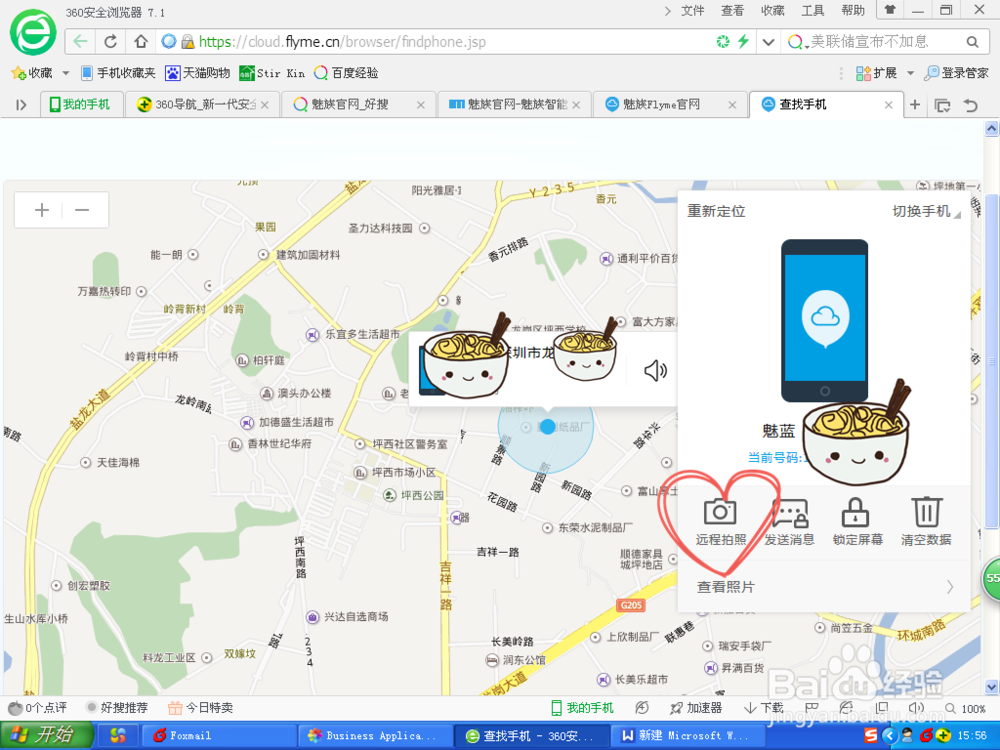Click the padlock icon in the address bar

tap(188, 42)
